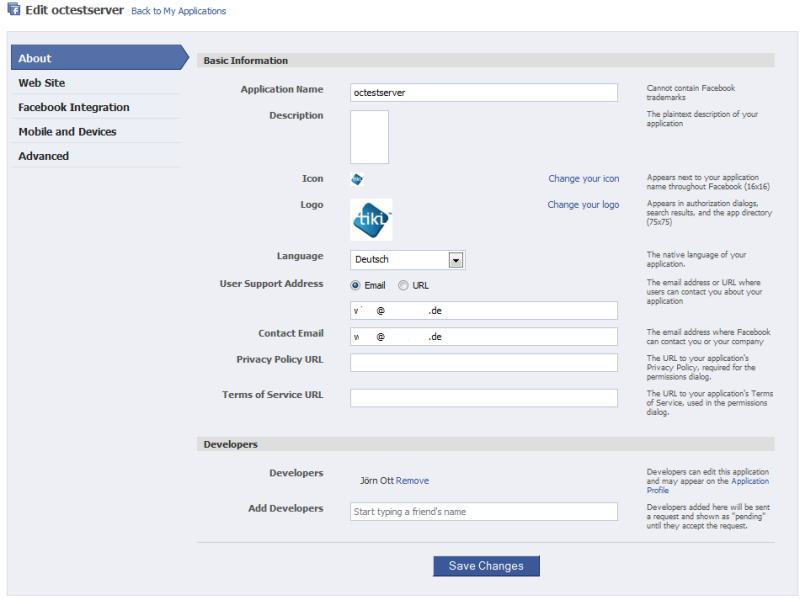Screen dimensions: 800x600
Task: Select the URL radio button
Action: (403, 285)
